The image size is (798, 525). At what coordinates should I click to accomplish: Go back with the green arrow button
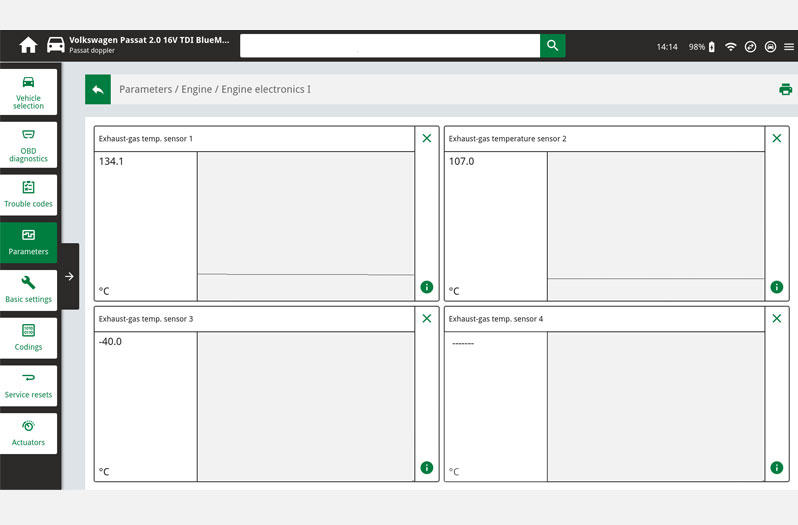click(98, 89)
